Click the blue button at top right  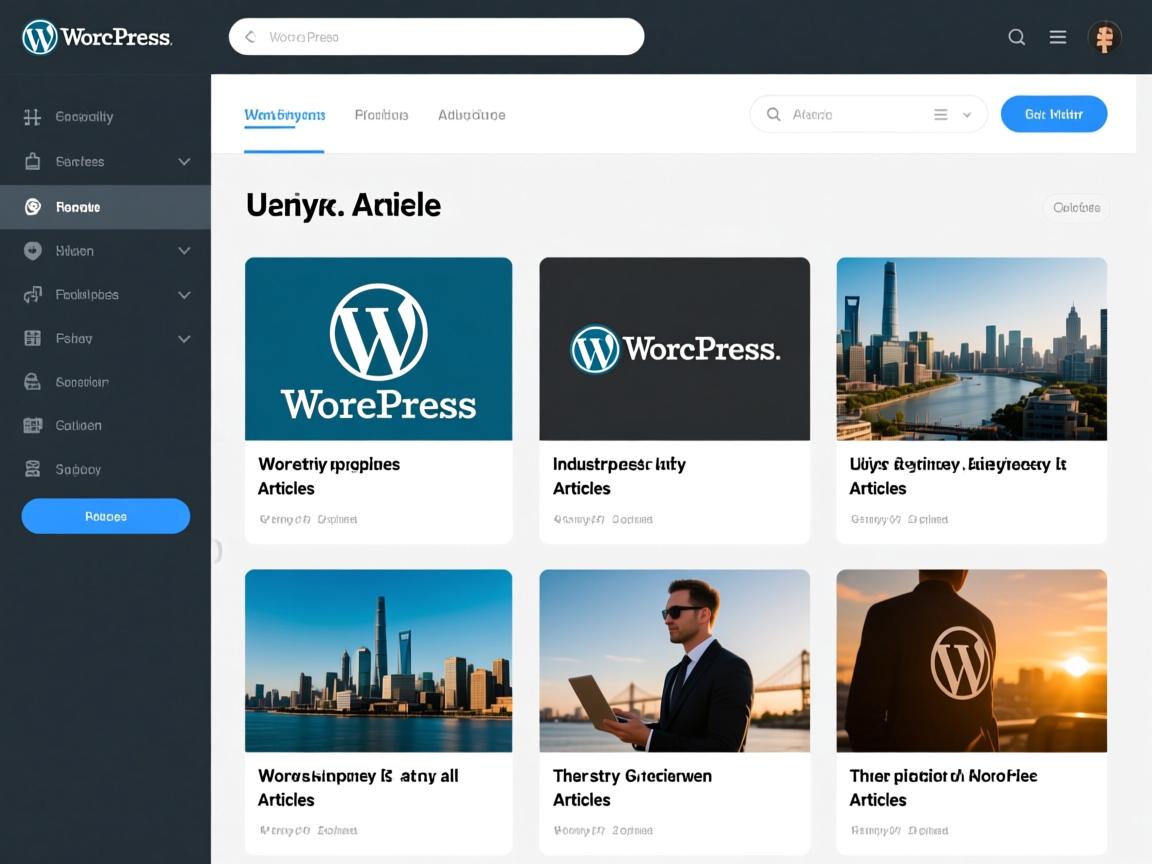[1053, 114]
